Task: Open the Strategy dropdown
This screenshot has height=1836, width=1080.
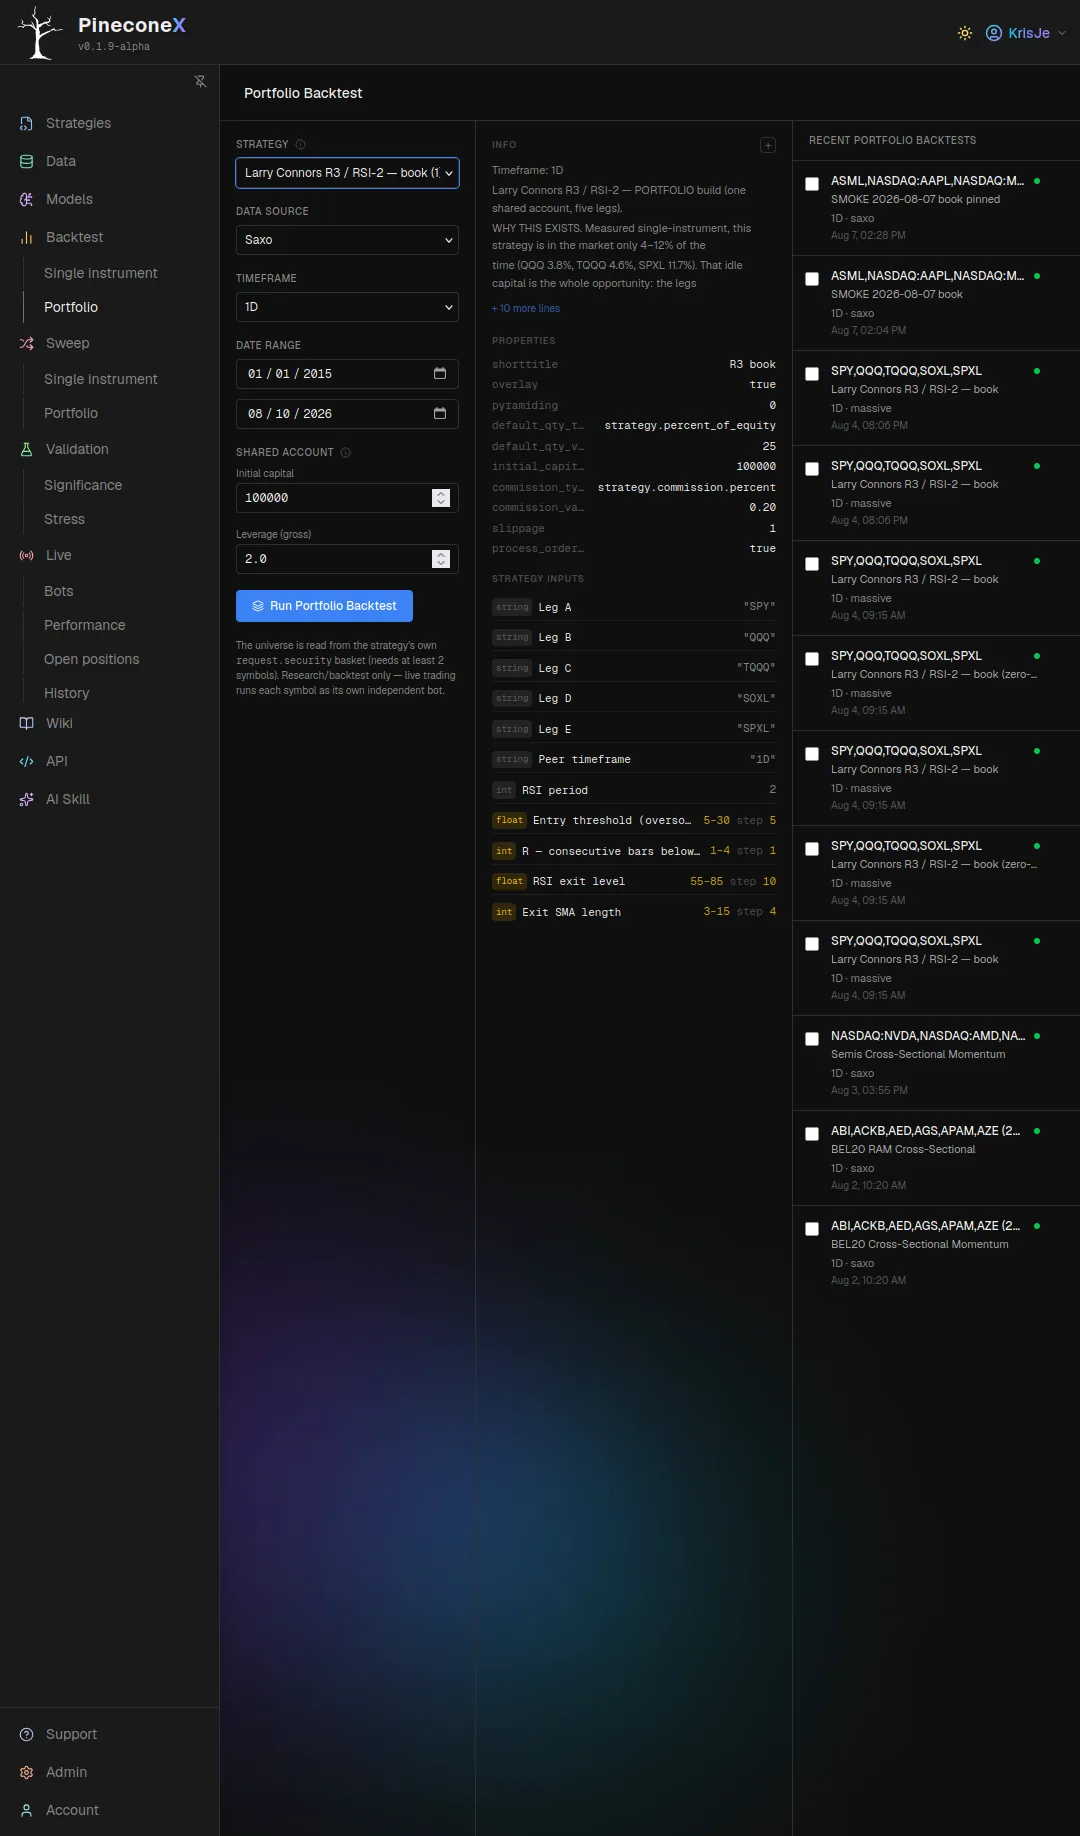Action: pyautogui.click(x=347, y=173)
